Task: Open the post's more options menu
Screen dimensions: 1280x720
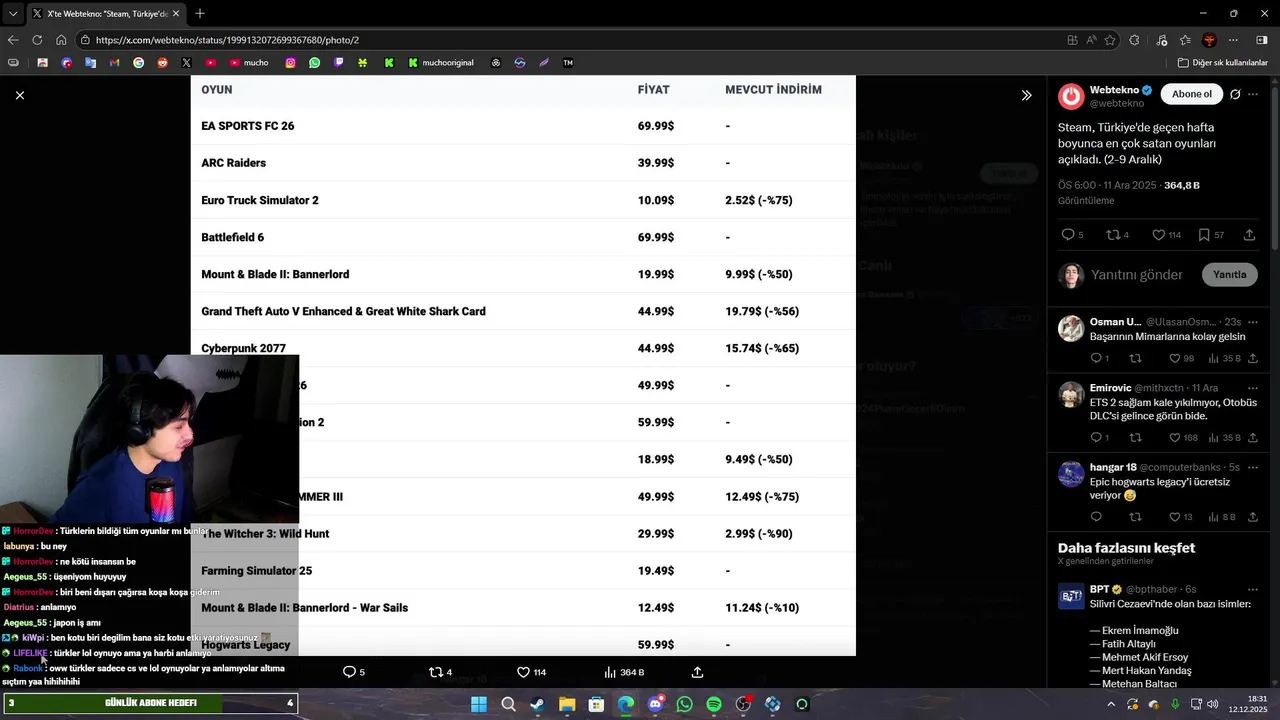Action: (x=1253, y=94)
